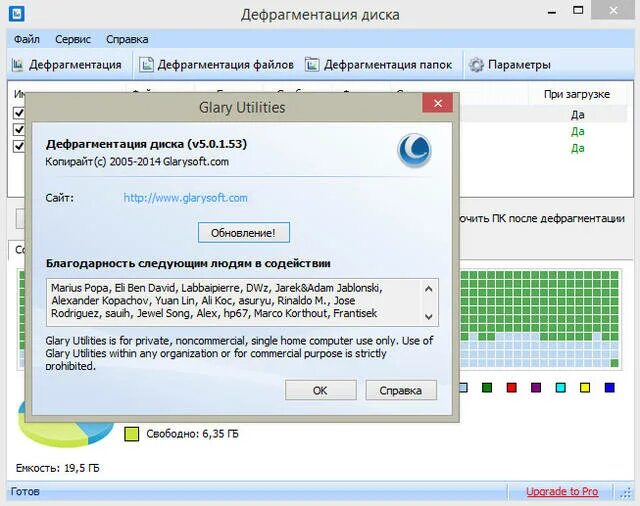
Task: Click the app icon in main title bar
Action: [x=16, y=14]
